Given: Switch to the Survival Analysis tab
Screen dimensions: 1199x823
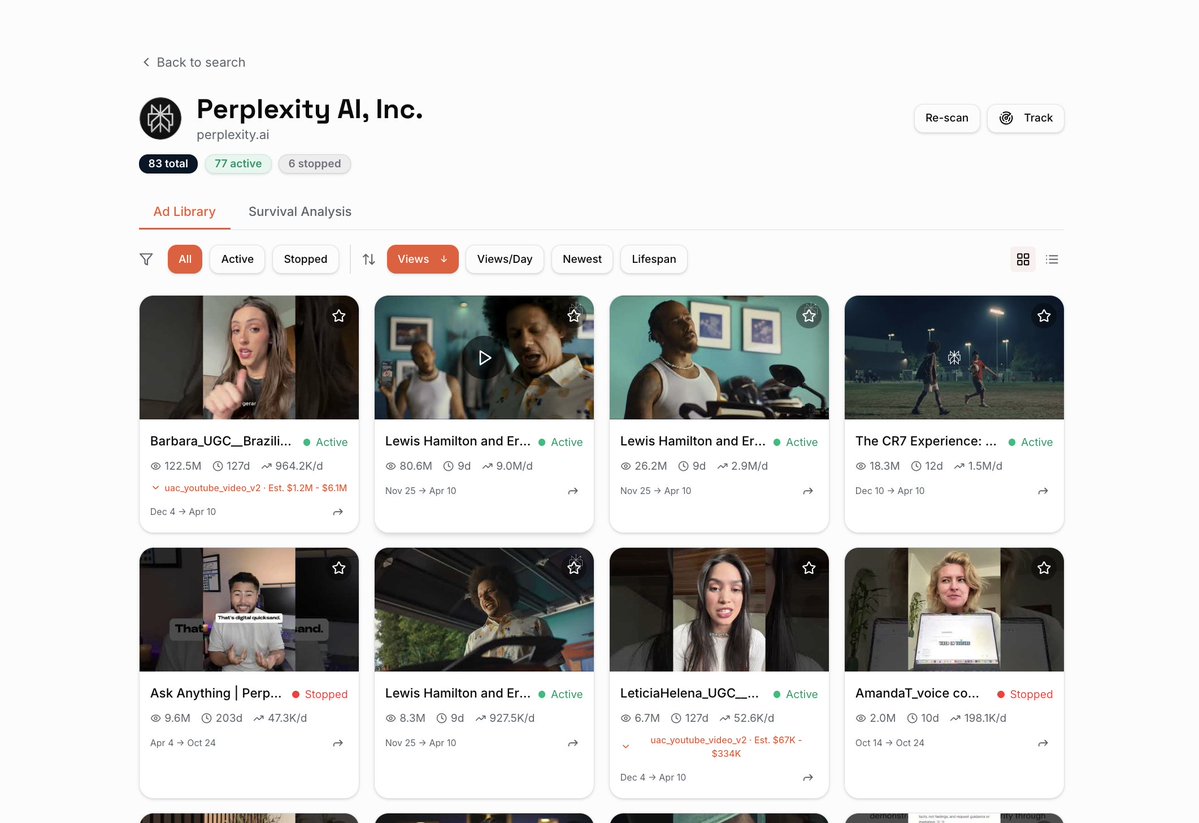Looking at the screenshot, I should point(300,212).
